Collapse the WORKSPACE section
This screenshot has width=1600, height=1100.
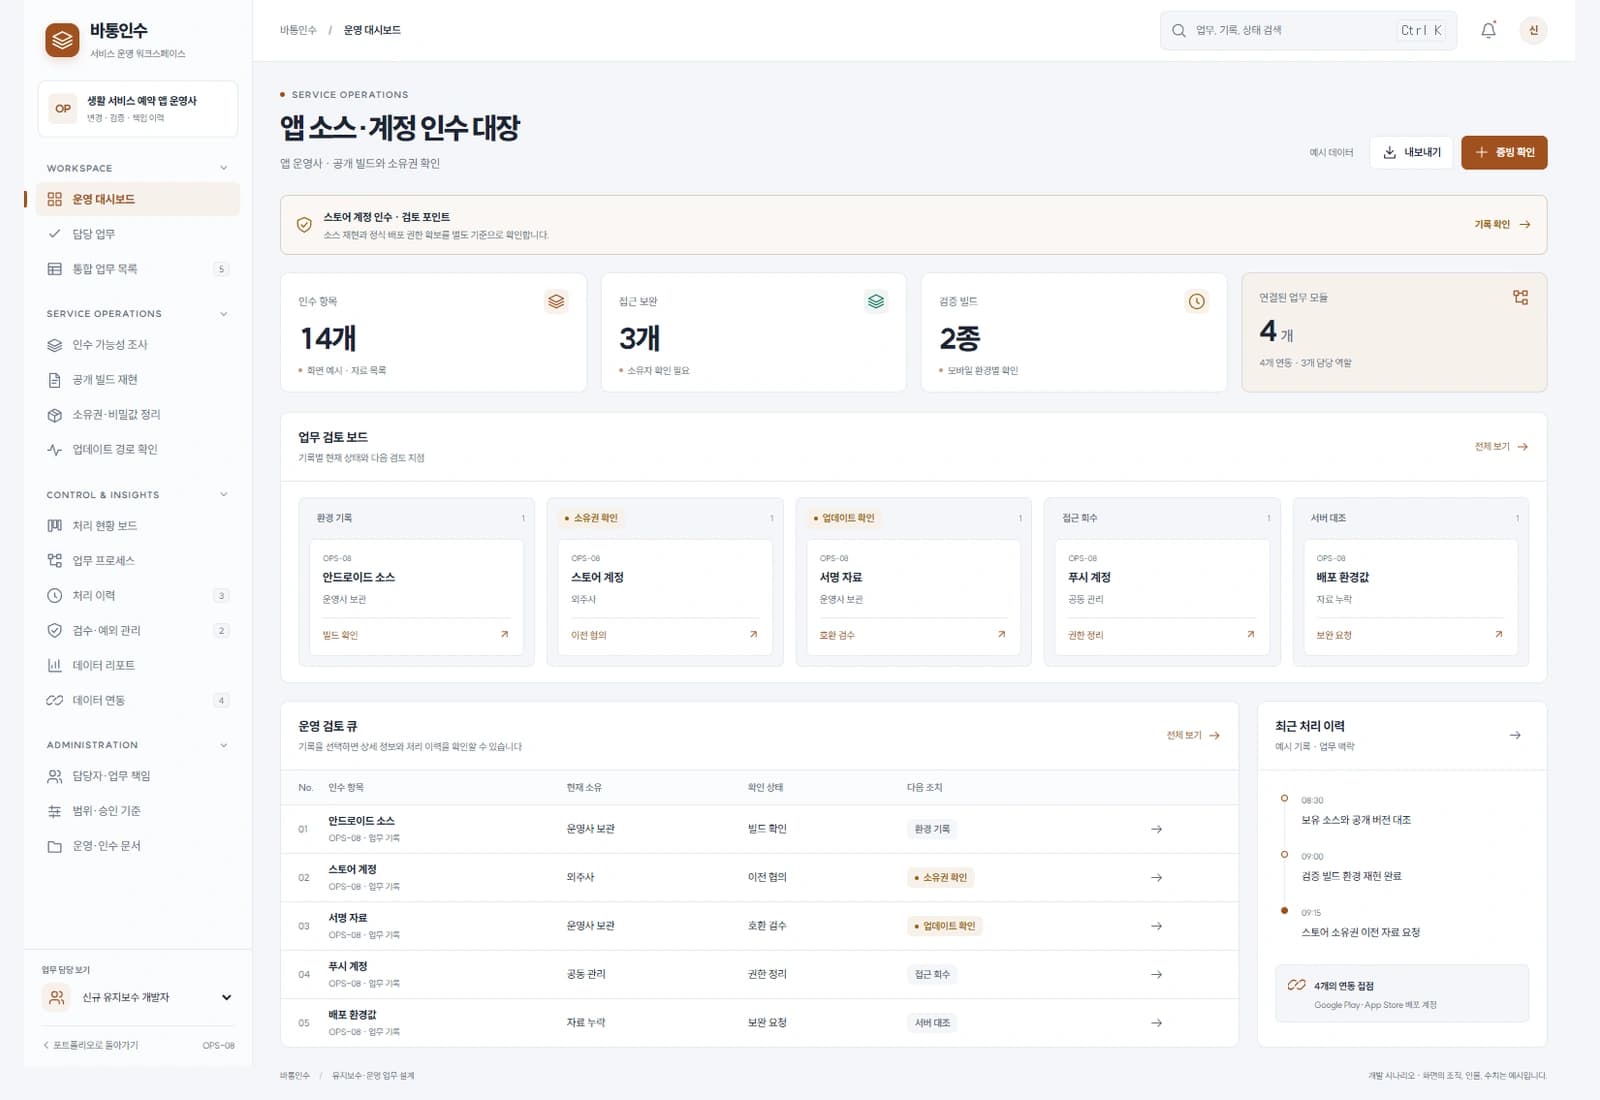point(223,168)
